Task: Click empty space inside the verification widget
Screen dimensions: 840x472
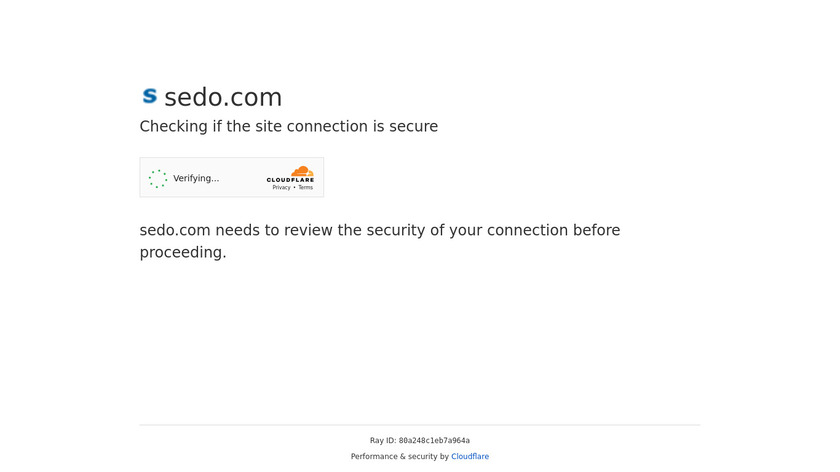Action: coord(240,178)
